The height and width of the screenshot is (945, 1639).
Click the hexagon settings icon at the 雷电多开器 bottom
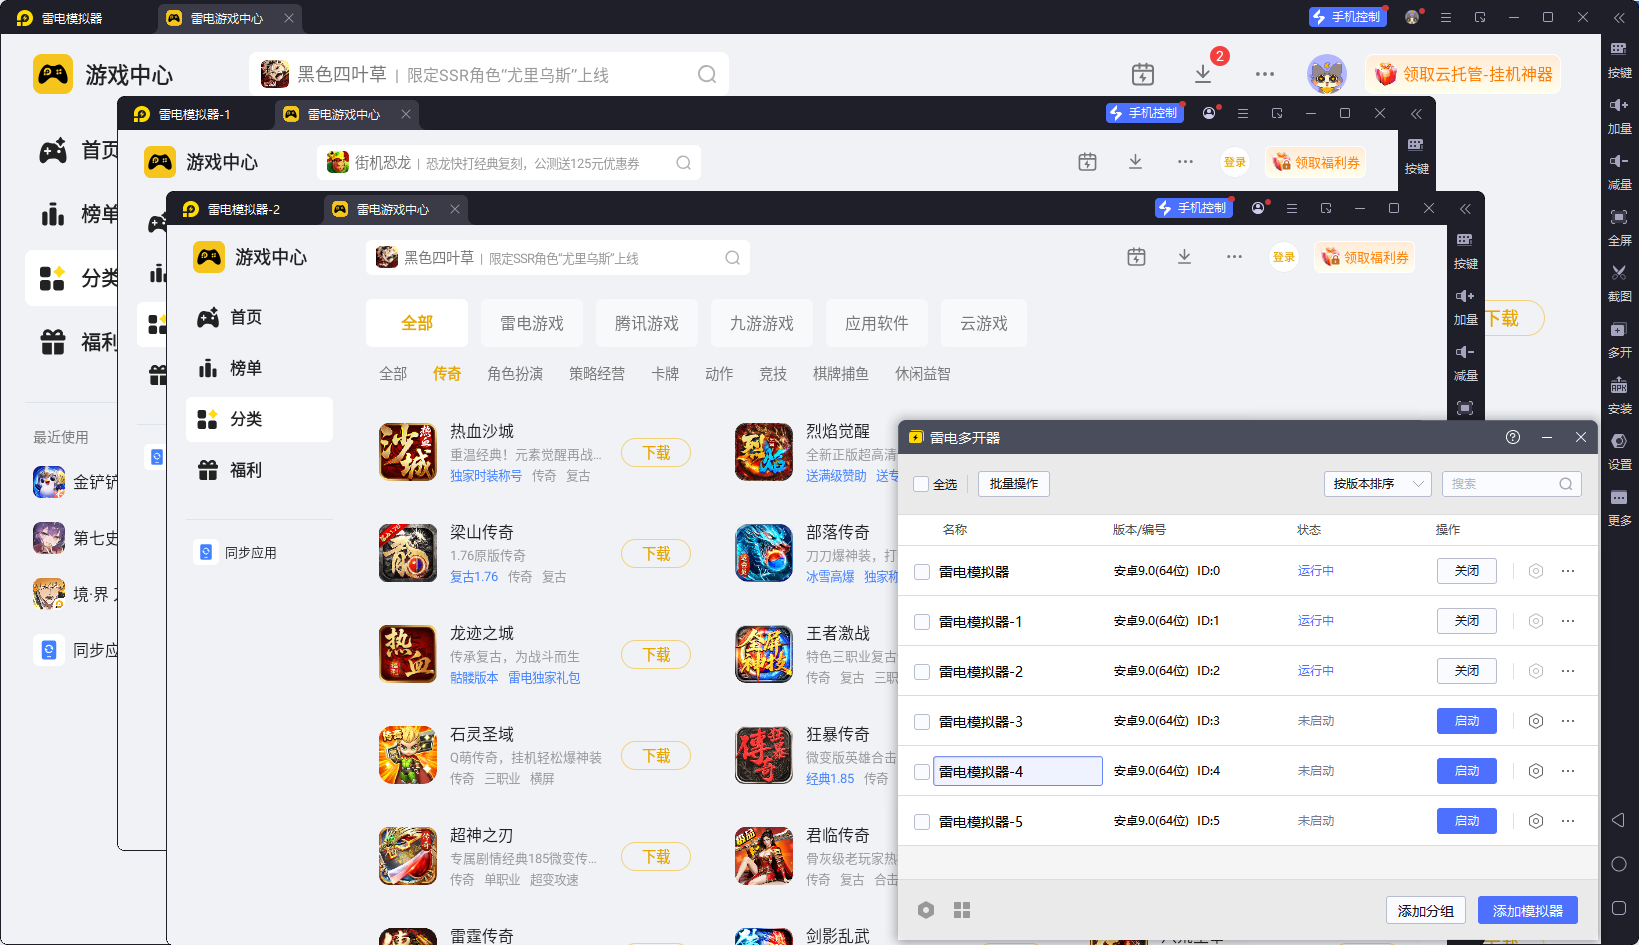point(926,910)
